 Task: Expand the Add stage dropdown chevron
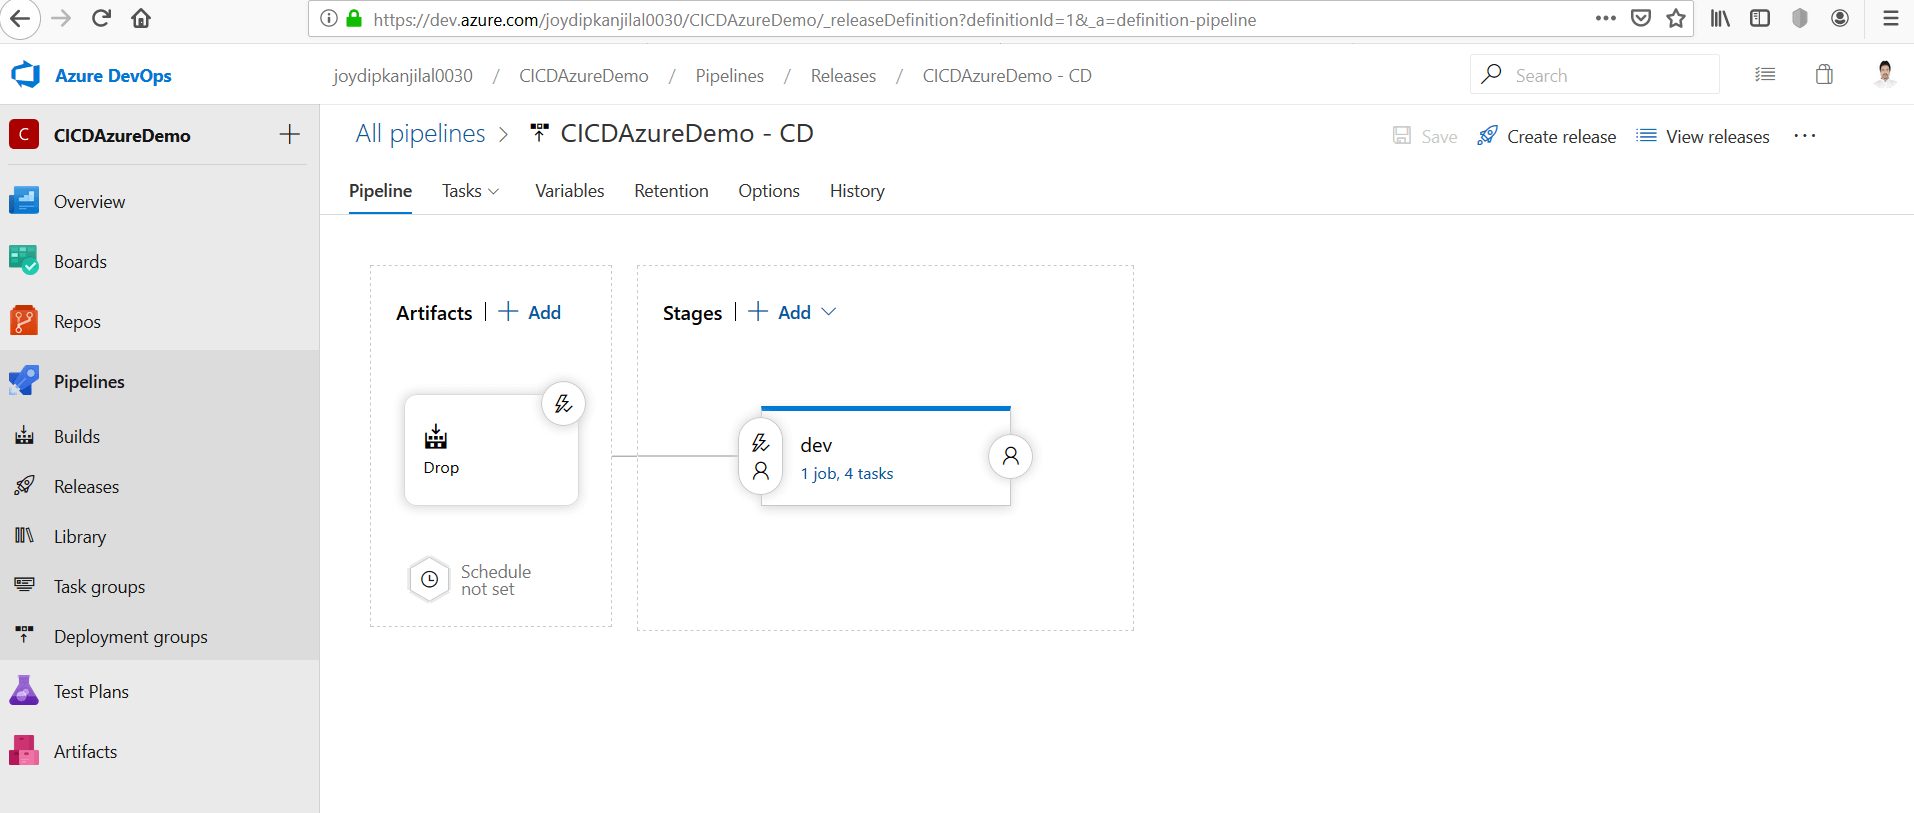coord(829,312)
